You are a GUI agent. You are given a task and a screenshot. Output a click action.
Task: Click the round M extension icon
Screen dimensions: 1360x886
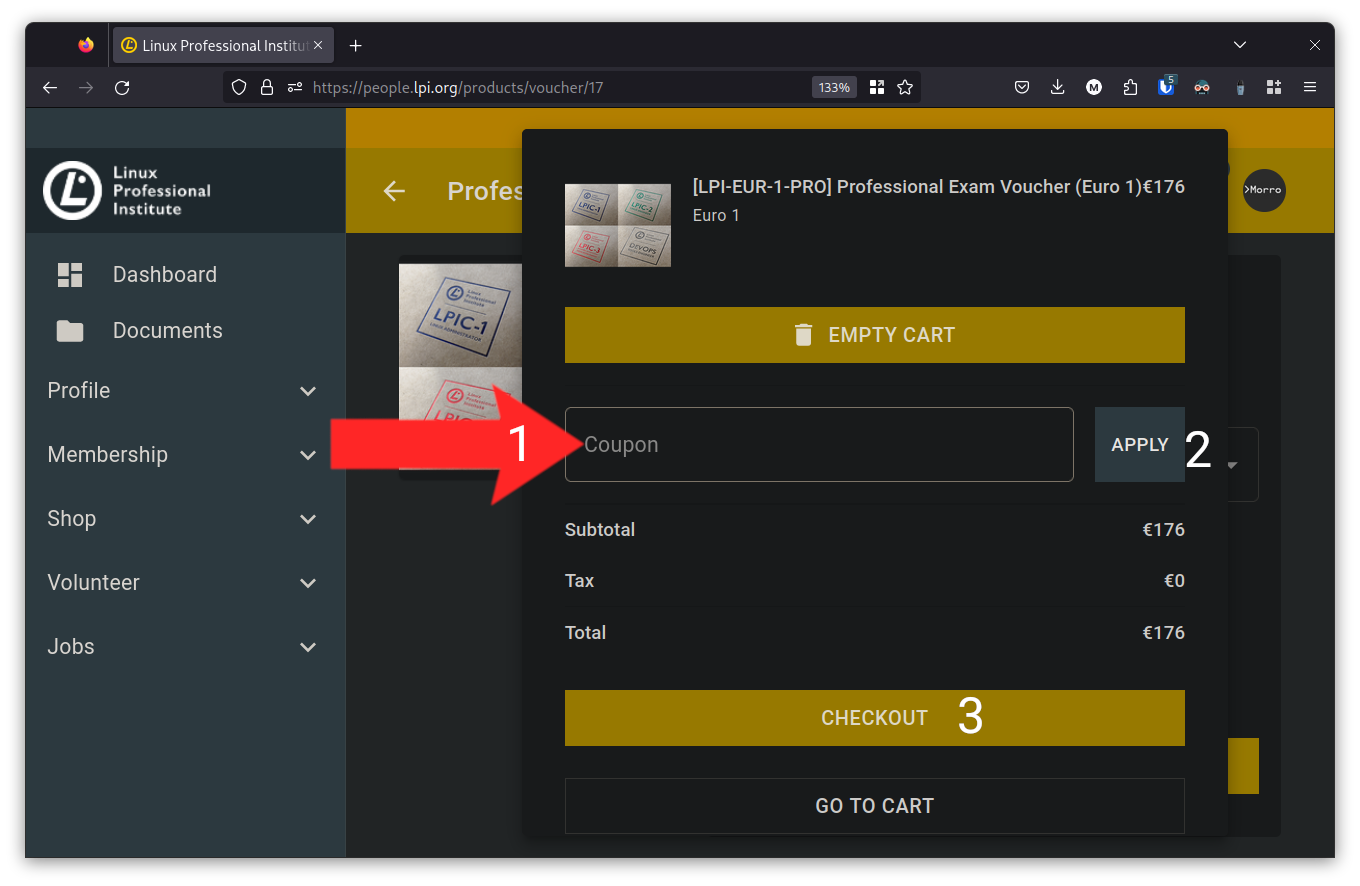1094,88
